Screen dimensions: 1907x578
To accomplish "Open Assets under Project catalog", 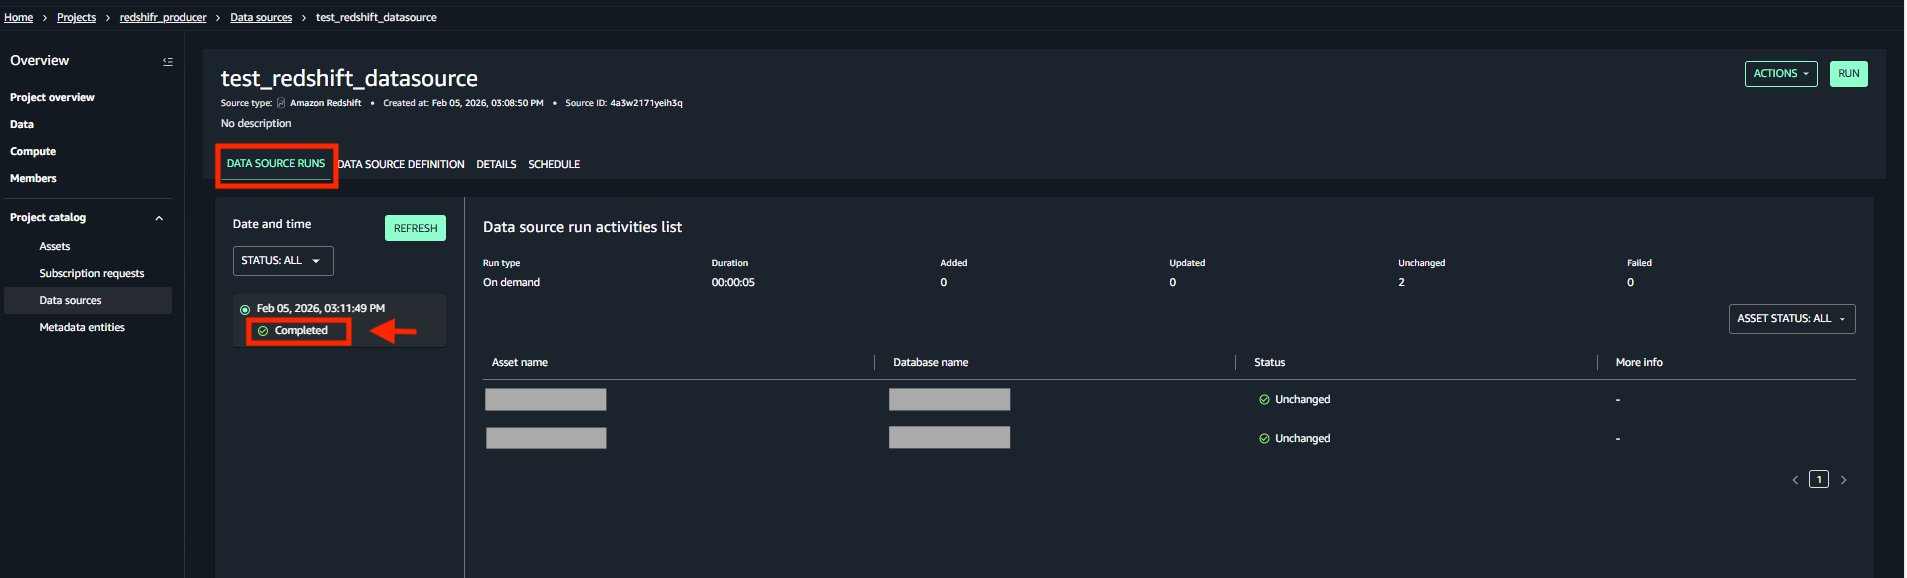I will 54,246.
